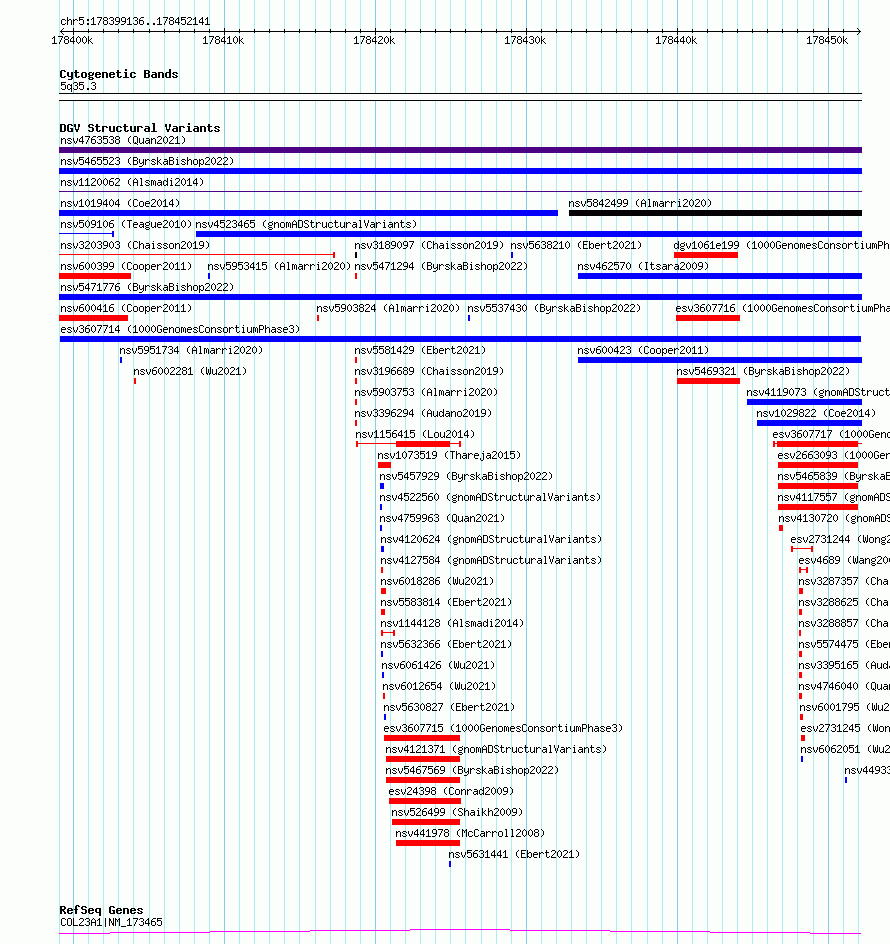Click nsv4121371 (gnomADStructuralVariants) label
The width and height of the screenshot is (890, 944).
click(496, 750)
